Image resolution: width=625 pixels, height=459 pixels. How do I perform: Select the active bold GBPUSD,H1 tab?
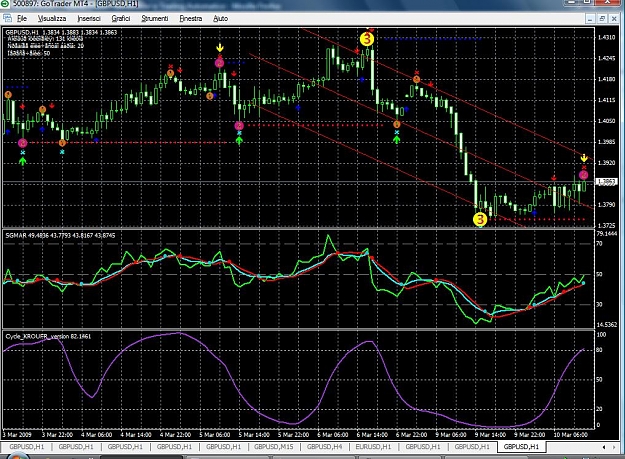point(521,447)
